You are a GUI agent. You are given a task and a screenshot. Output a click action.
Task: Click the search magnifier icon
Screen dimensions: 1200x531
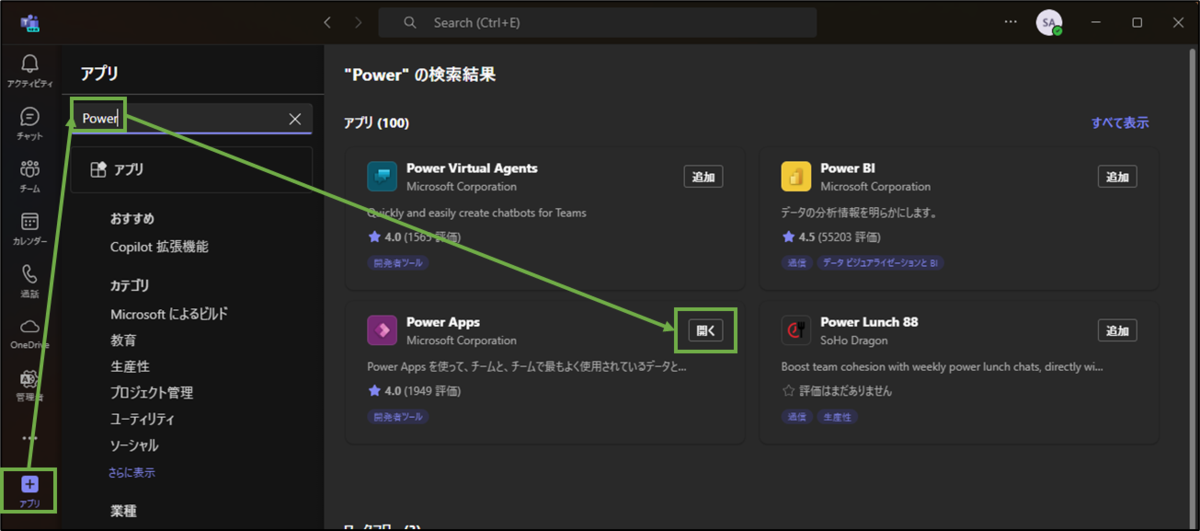coord(410,22)
